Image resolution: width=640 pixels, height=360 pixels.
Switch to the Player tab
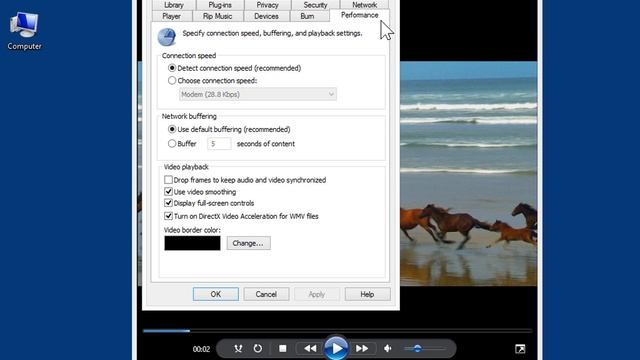point(171,16)
